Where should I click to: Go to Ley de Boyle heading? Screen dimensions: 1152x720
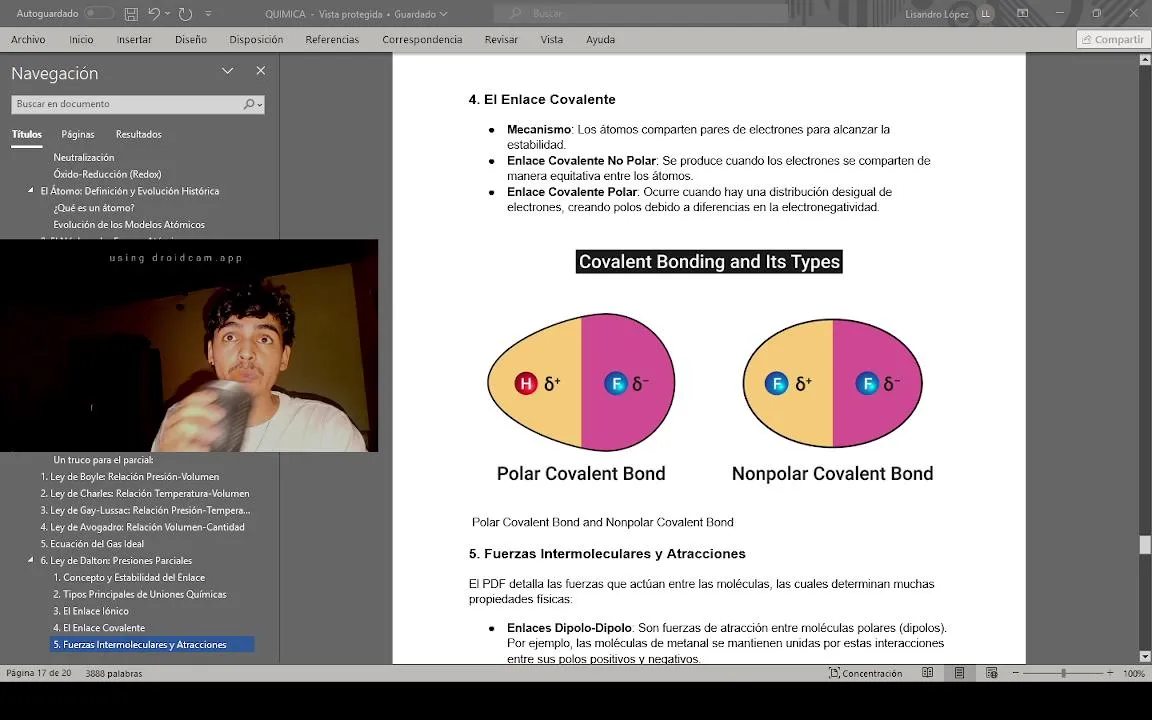129,477
